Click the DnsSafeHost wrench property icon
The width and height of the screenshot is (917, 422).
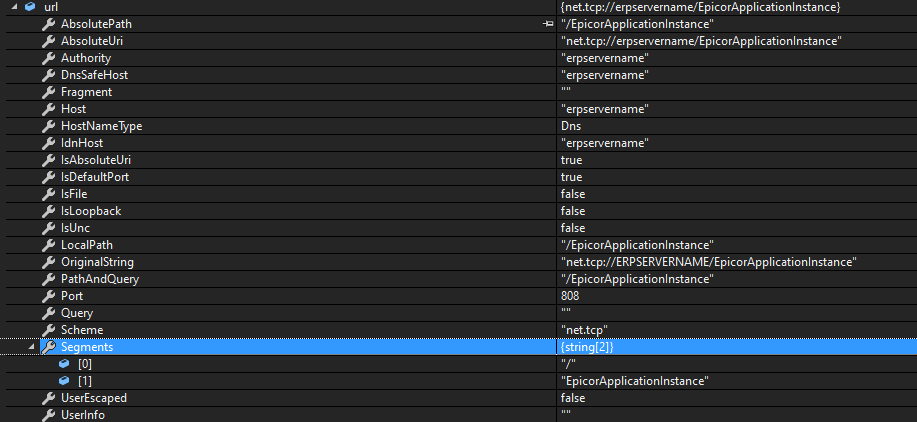(49, 75)
